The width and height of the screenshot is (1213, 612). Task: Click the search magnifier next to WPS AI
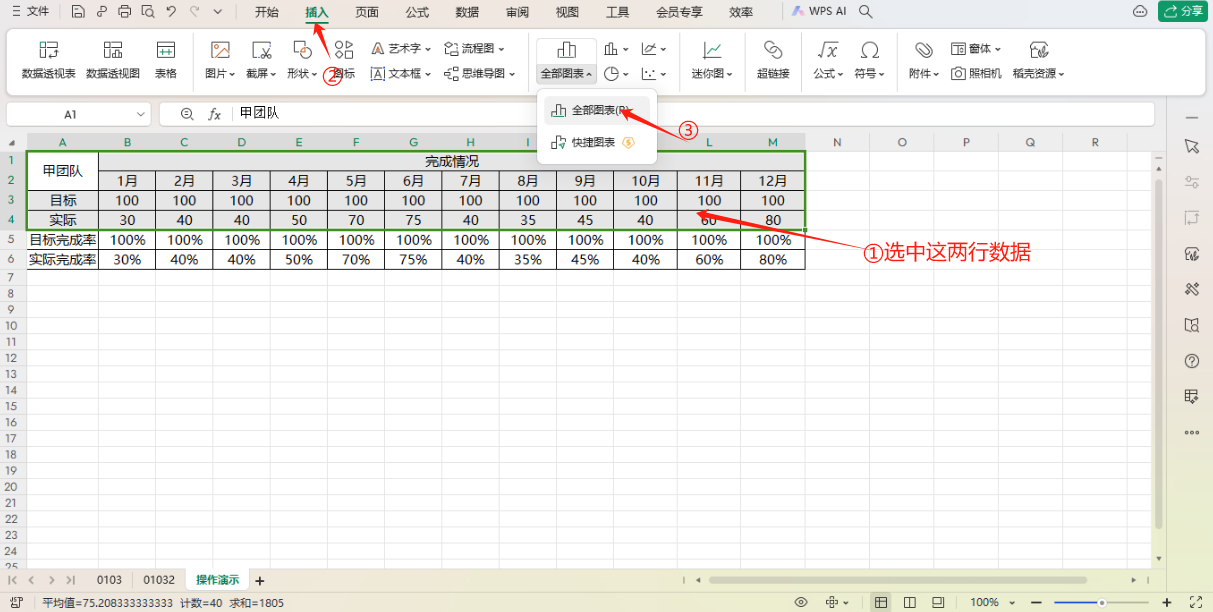click(x=866, y=12)
